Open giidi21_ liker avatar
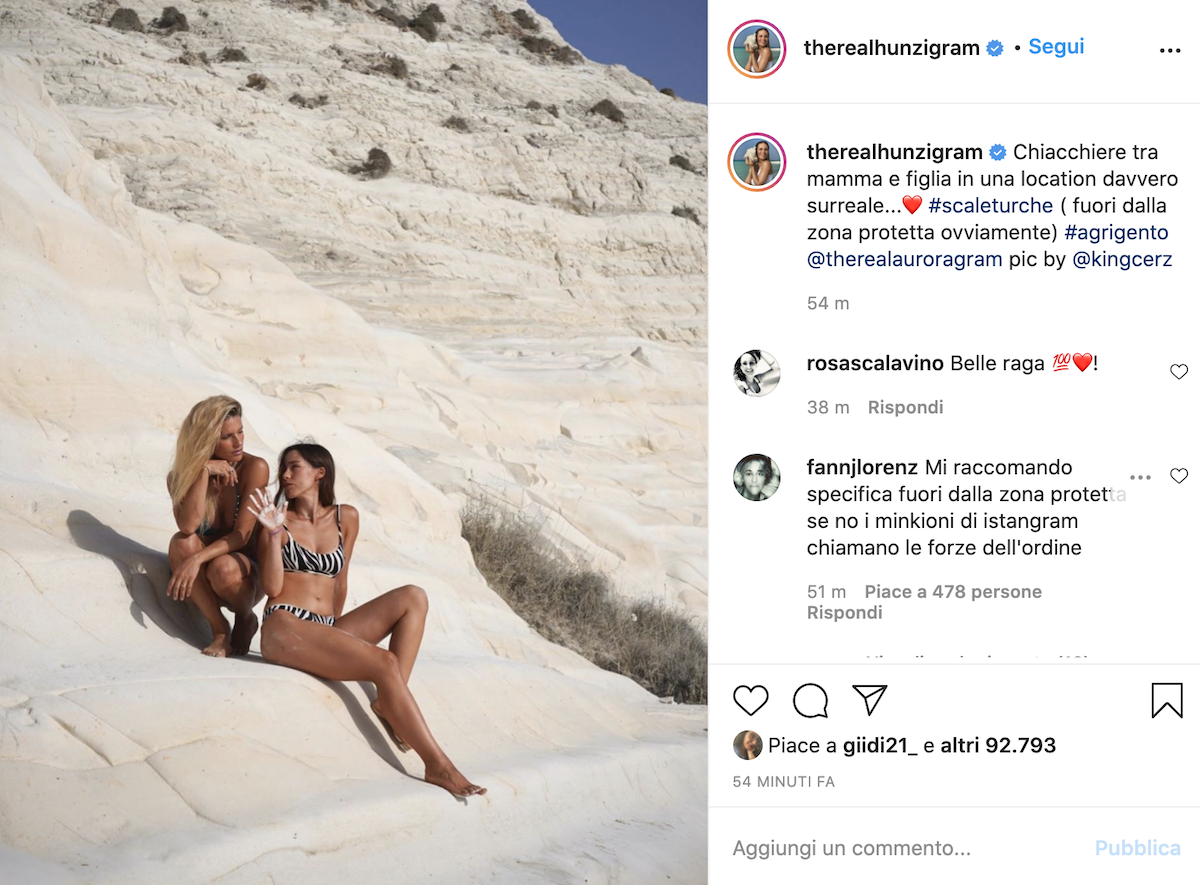Viewport: 1200px width, 885px height. [747, 745]
